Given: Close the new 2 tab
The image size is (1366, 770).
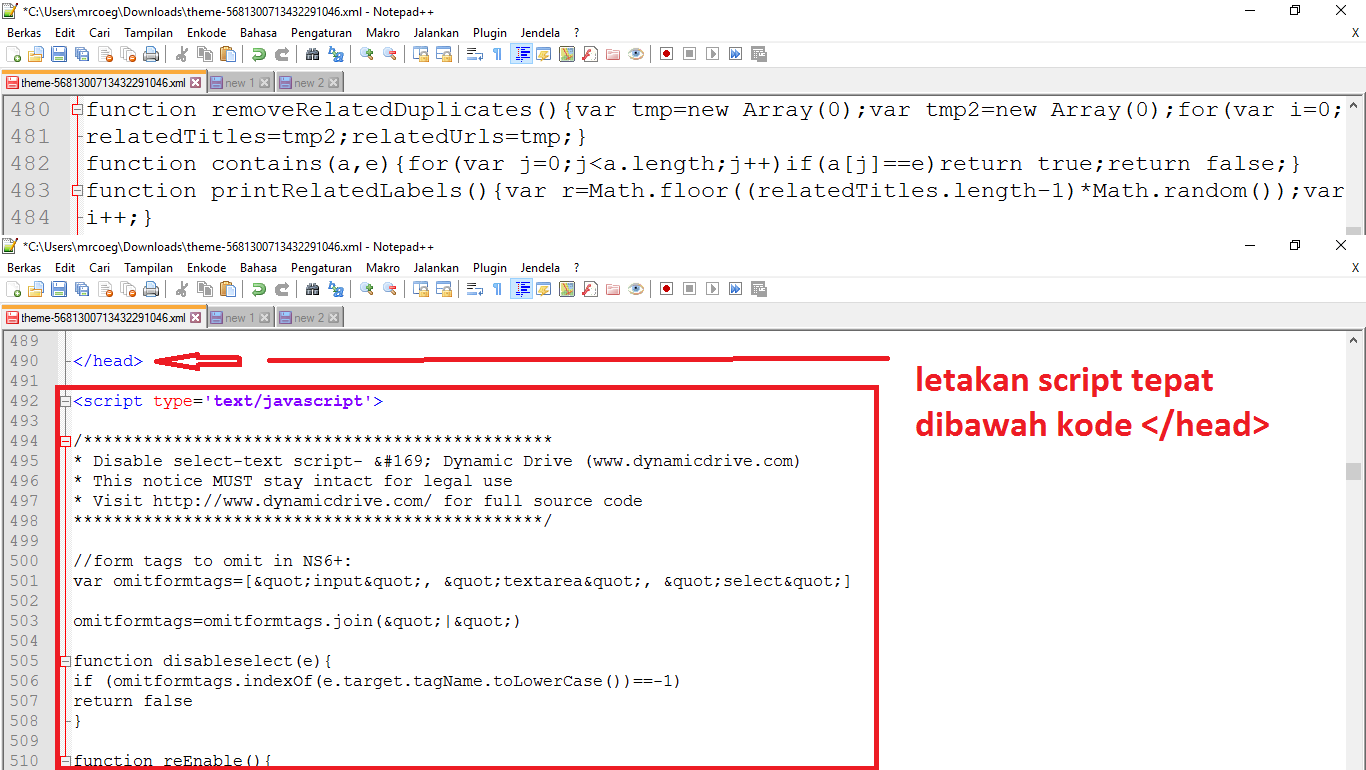Looking at the screenshot, I should 333,82.
